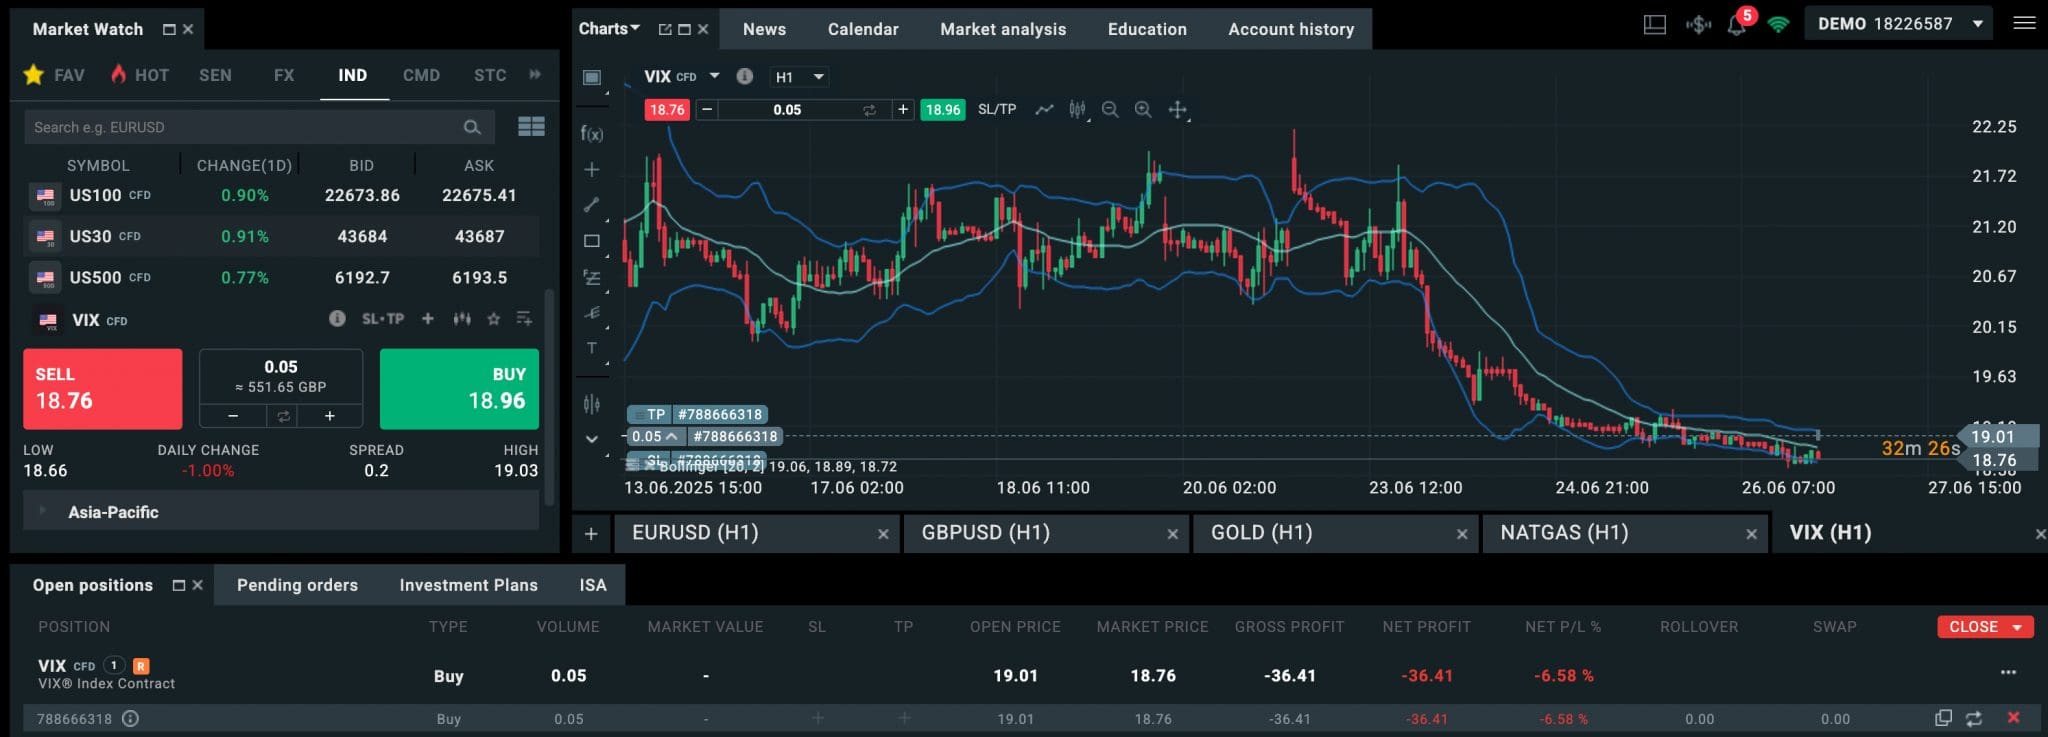Viewport: 2048px width, 737px height.
Task: Click the green BUY 18.96 button
Action: (459, 388)
